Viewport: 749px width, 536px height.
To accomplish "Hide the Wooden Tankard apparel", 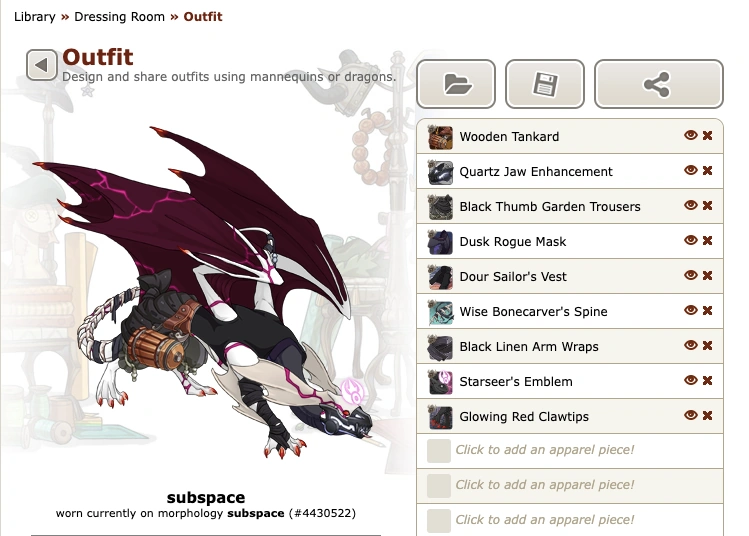I will pyautogui.click(x=690, y=135).
